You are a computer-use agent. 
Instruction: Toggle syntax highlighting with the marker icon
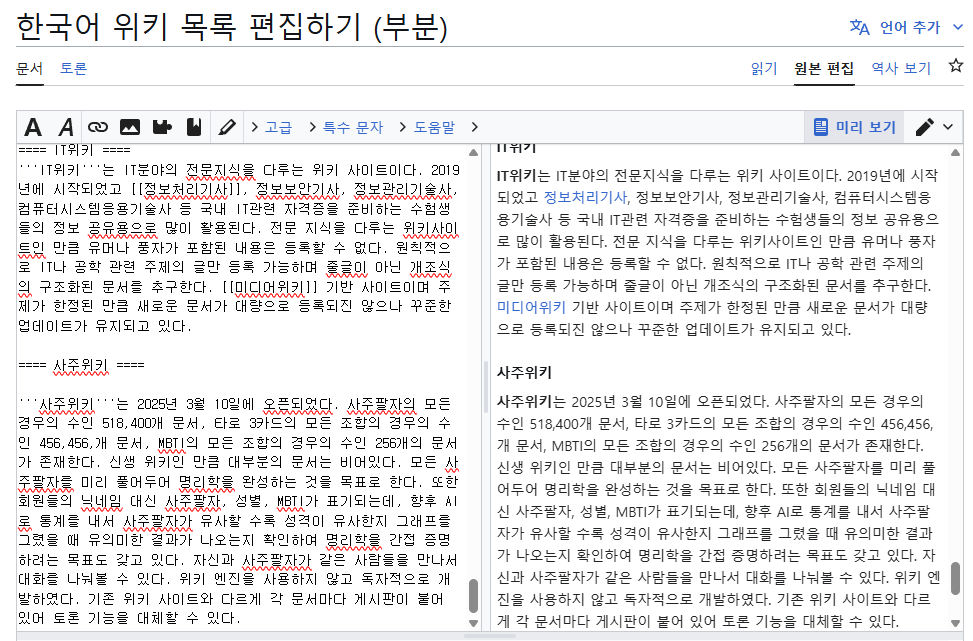pos(227,127)
